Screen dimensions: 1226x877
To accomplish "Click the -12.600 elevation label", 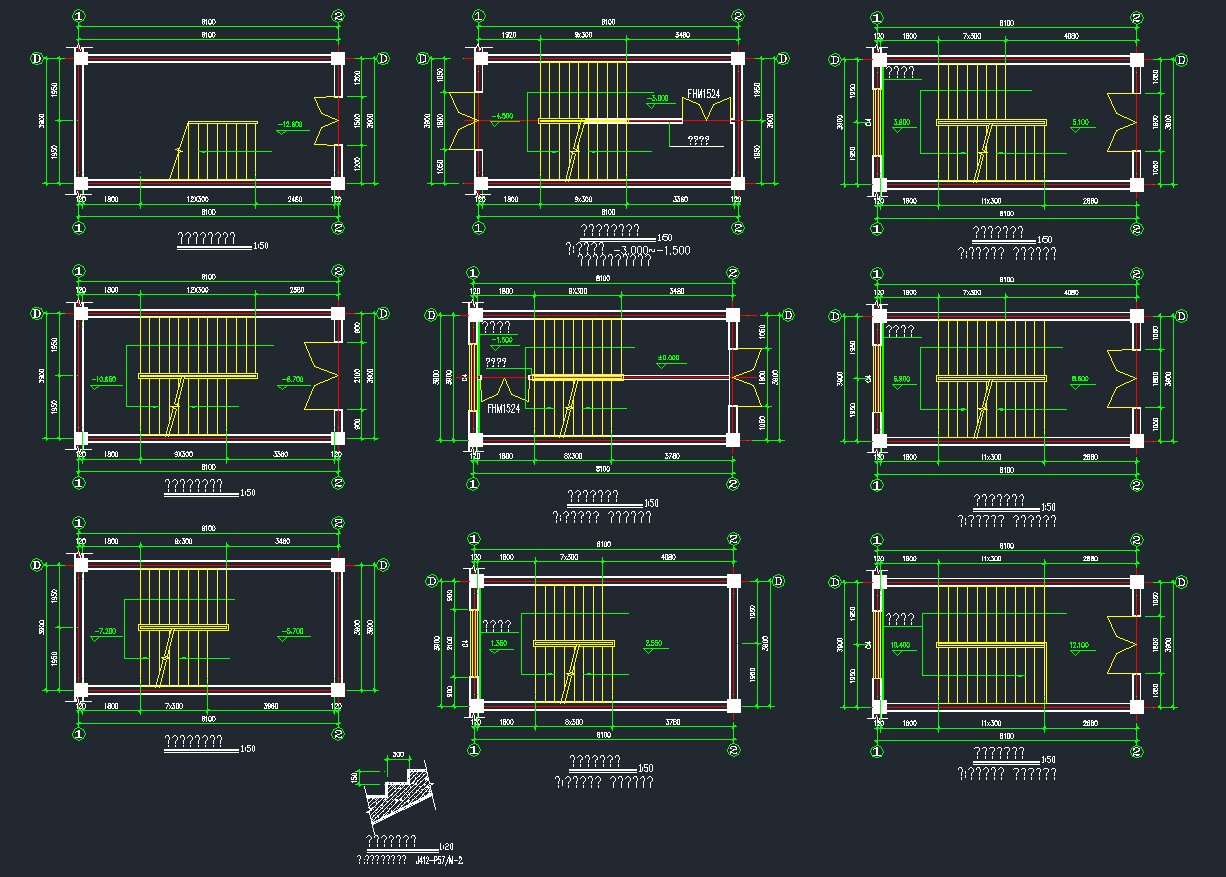I will 291,124.
